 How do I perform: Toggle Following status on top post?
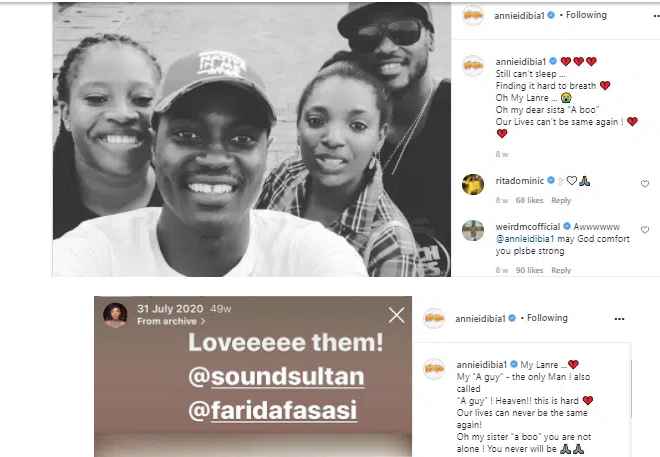pyautogui.click(x=586, y=15)
